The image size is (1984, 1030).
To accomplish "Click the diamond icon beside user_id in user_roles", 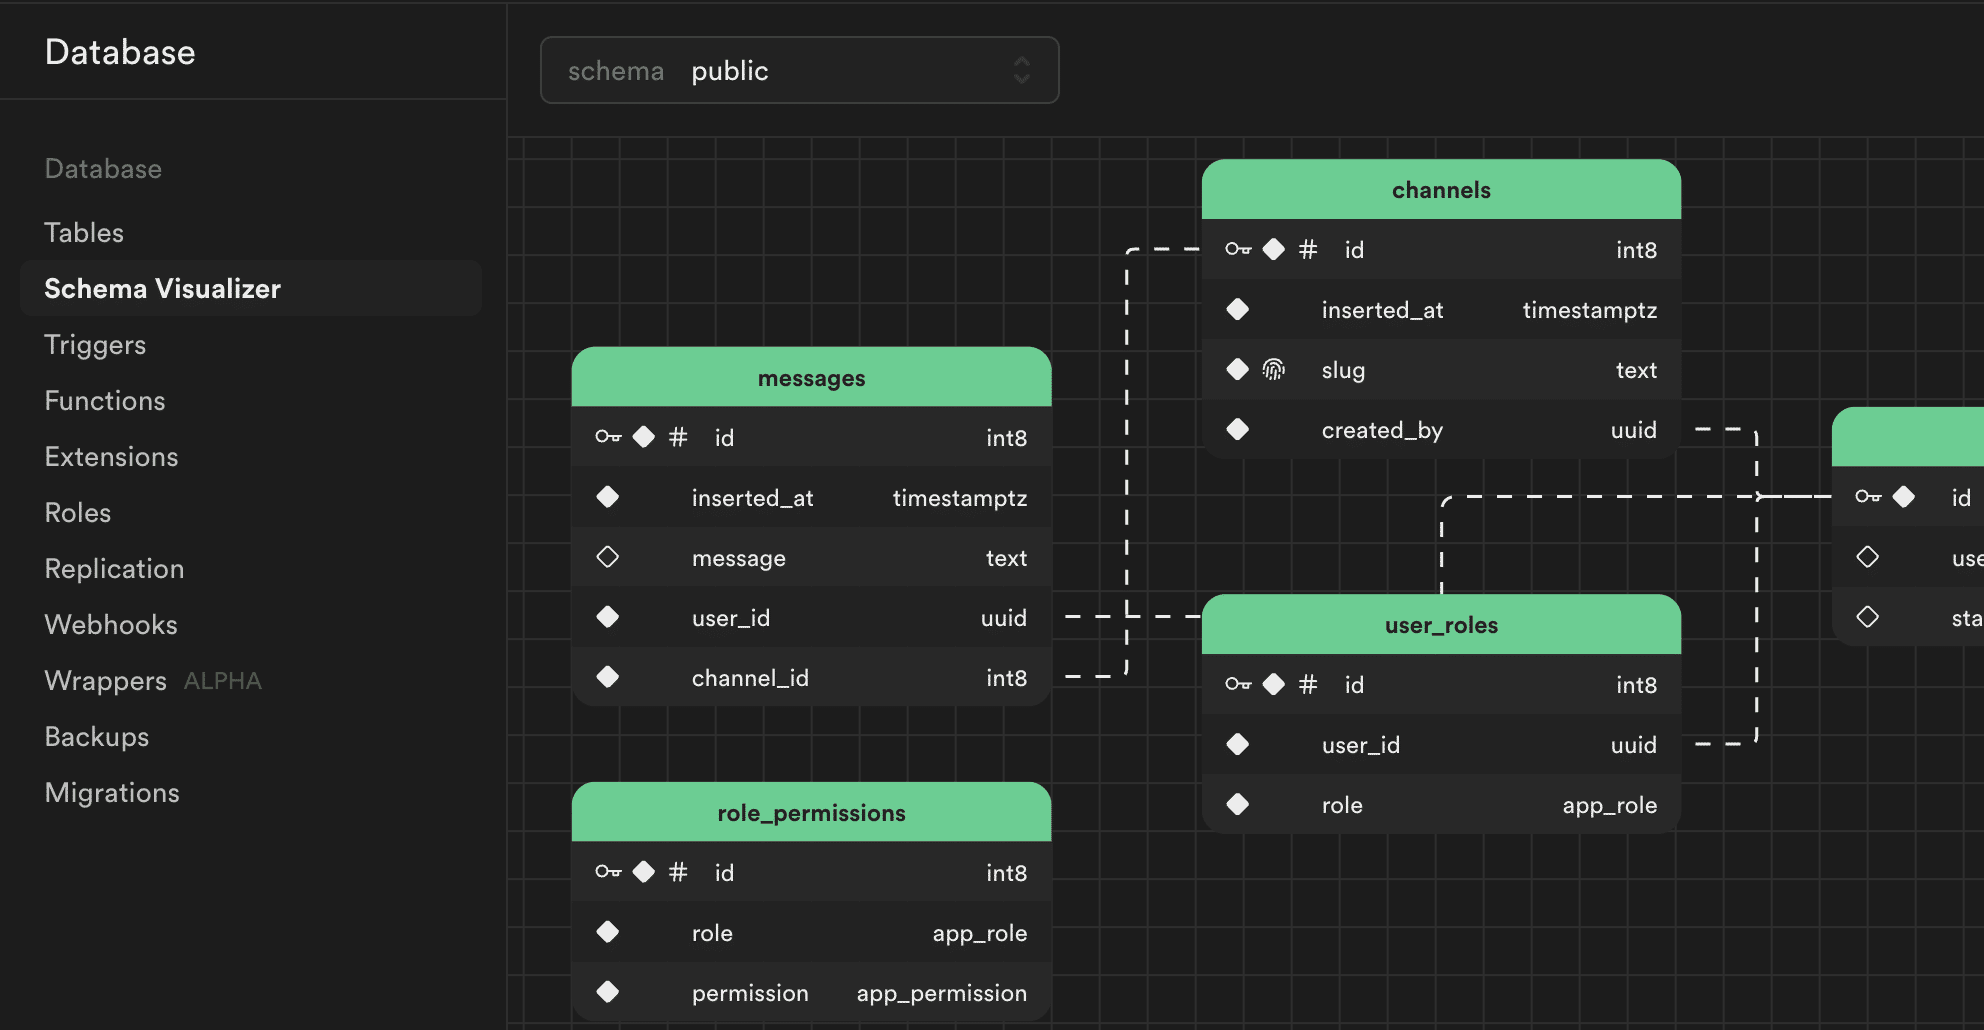I will point(1237,744).
